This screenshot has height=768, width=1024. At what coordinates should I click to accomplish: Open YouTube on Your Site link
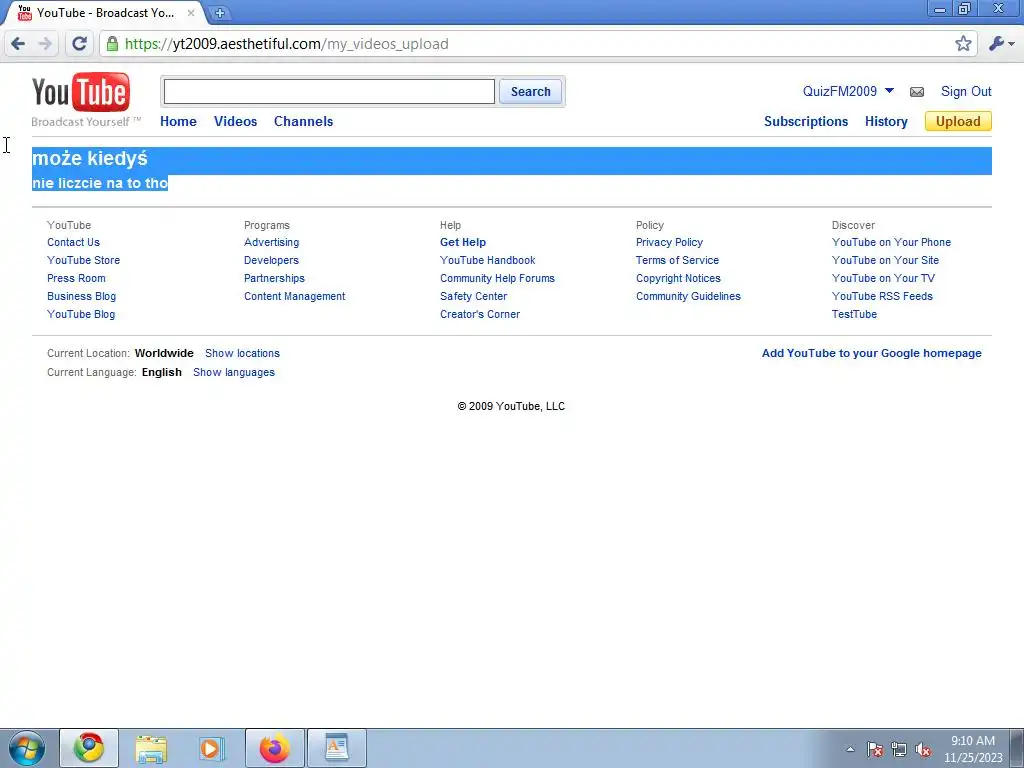pos(886,260)
